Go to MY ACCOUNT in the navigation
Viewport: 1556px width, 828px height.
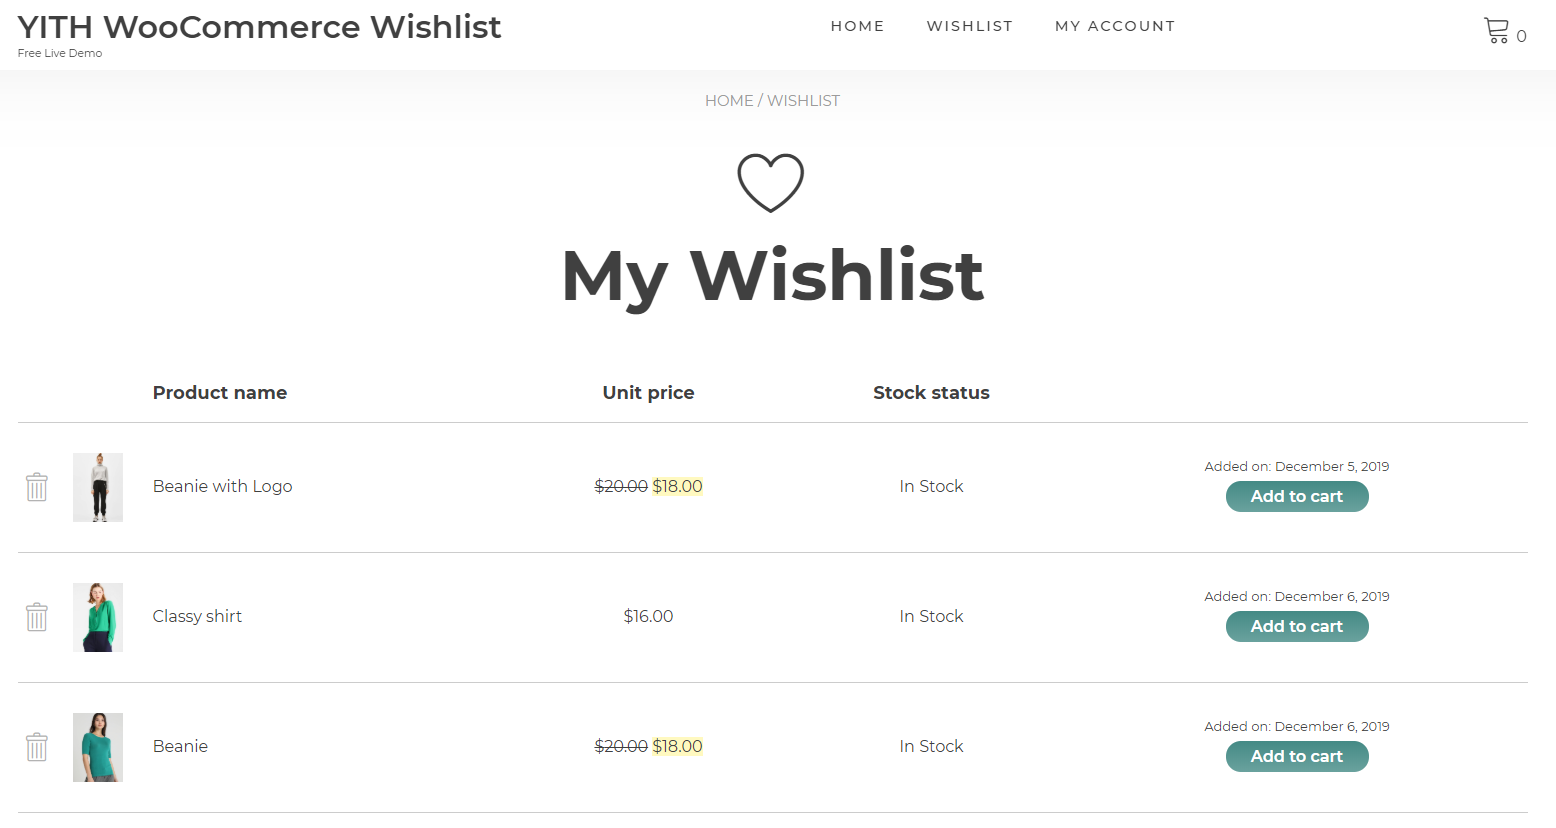1114,26
